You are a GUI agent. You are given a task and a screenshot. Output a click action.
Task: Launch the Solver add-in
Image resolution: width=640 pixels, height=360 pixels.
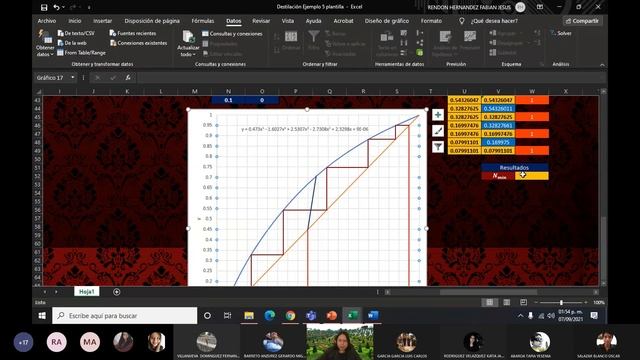(561, 33)
